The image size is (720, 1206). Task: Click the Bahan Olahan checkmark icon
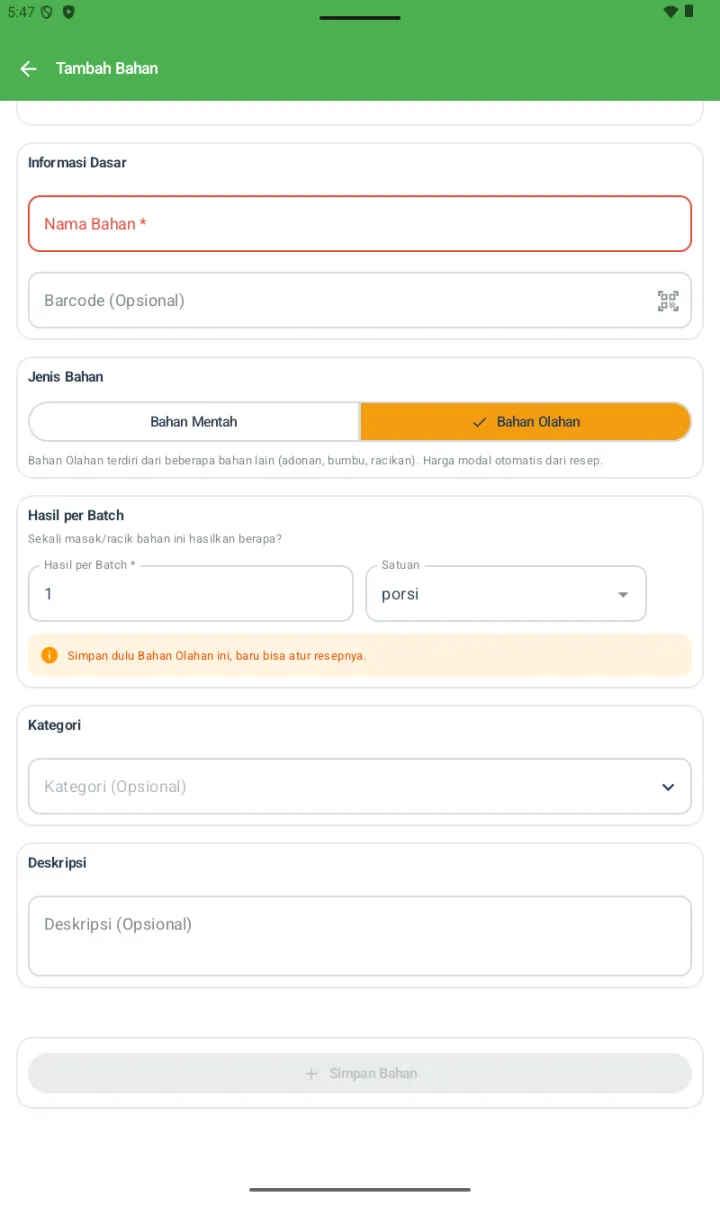click(x=479, y=422)
